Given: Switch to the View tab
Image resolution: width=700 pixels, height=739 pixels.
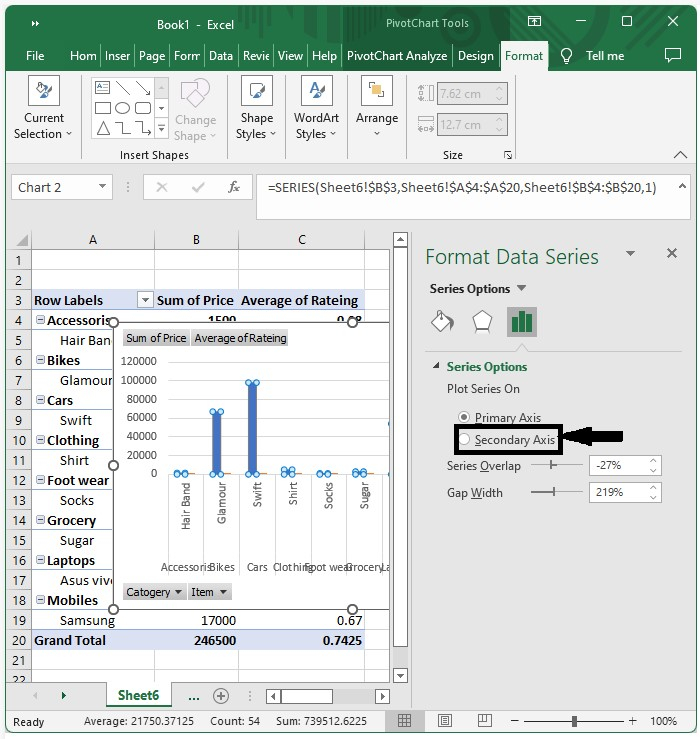Looking at the screenshot, I should pyautogui.click(x=290, y=56).
